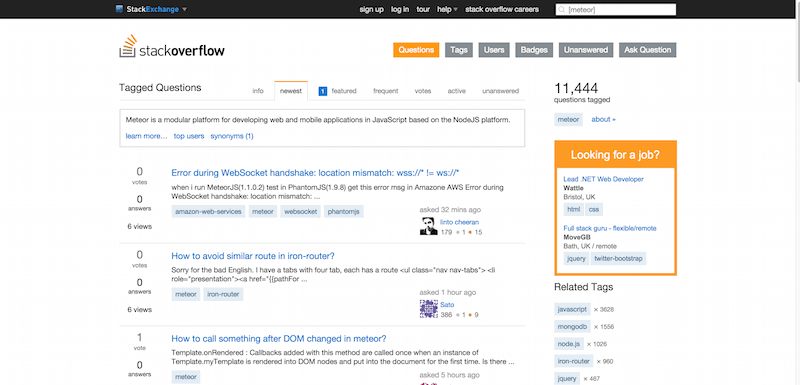Viewport: 800px width, 385px height.
Task: Click log in link
Action: click(399, 9)
